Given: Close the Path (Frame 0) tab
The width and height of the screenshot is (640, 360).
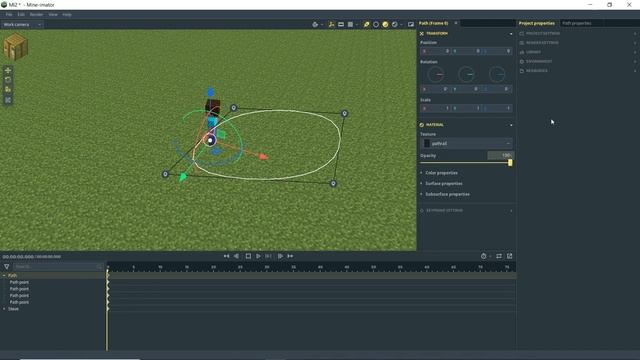Looking at the screenshot, I should click(456, 23).
